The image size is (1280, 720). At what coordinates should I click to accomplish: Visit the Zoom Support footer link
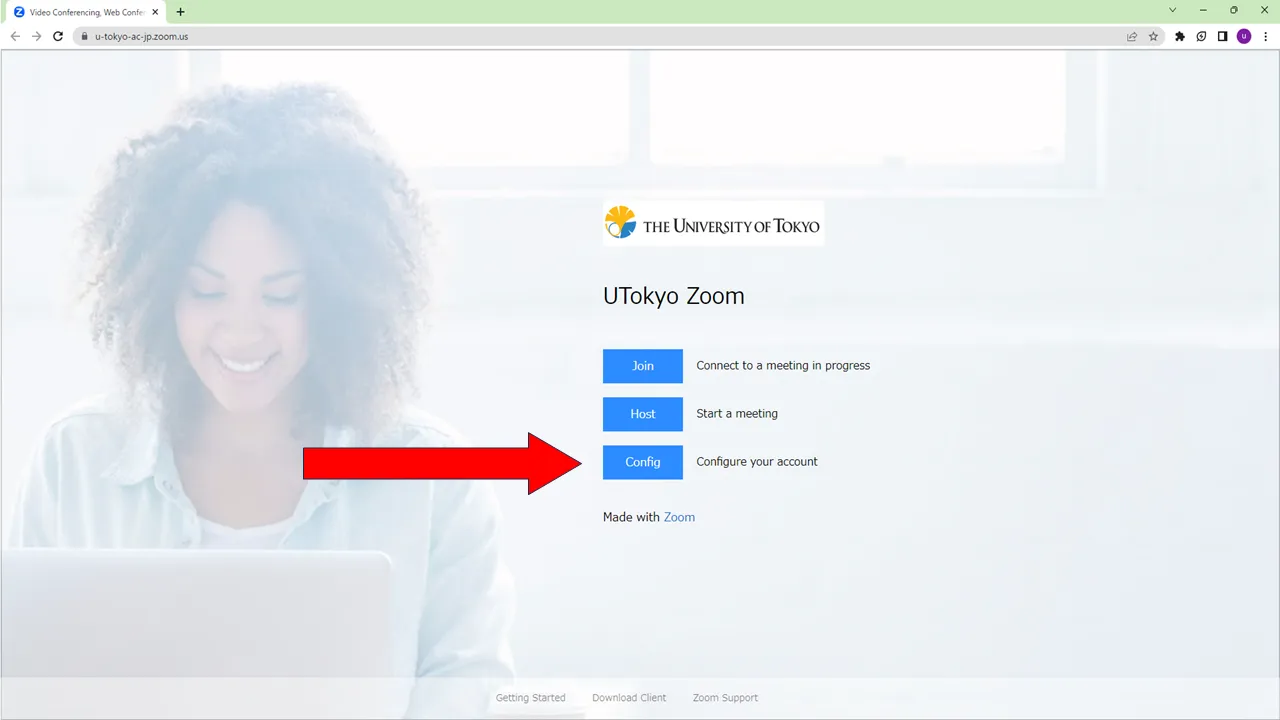click(x=725, y=698)
